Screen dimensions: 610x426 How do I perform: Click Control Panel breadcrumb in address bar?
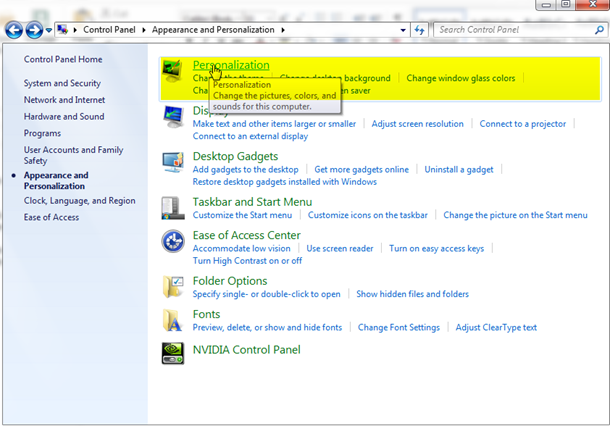click(109, 30)
